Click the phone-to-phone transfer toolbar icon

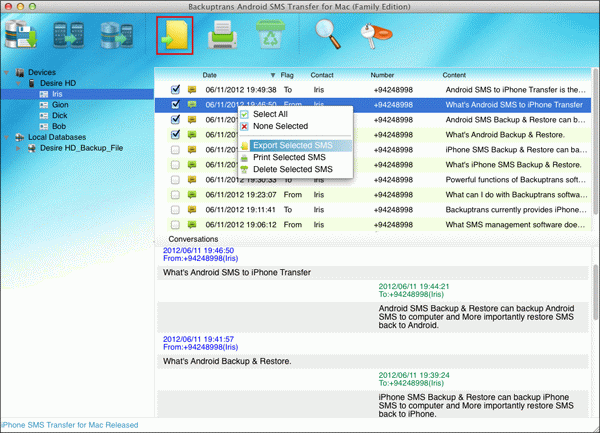(68, 35)
